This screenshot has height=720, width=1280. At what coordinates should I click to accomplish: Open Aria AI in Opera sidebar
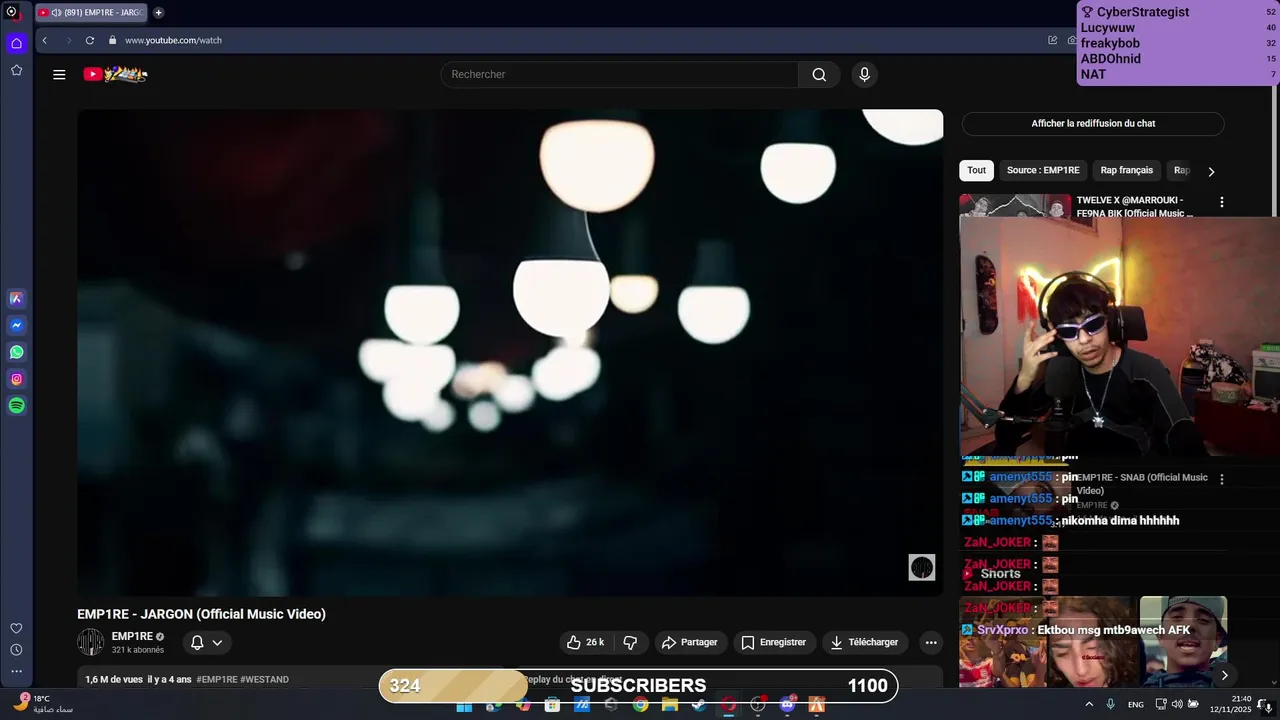pyautogui.click(x=16, y=298)
